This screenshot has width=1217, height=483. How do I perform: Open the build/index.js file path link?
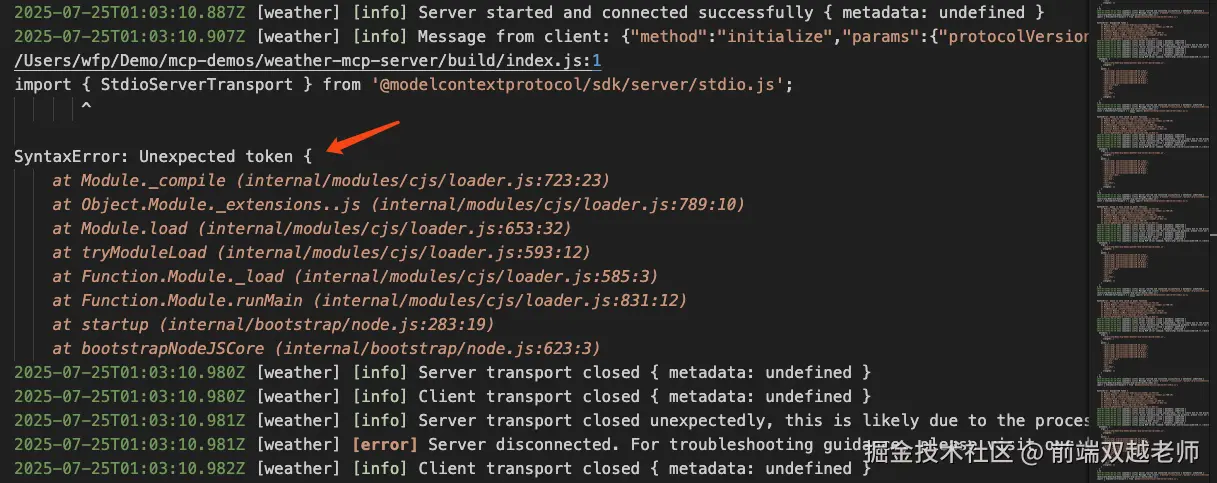[x=300, y=61]
